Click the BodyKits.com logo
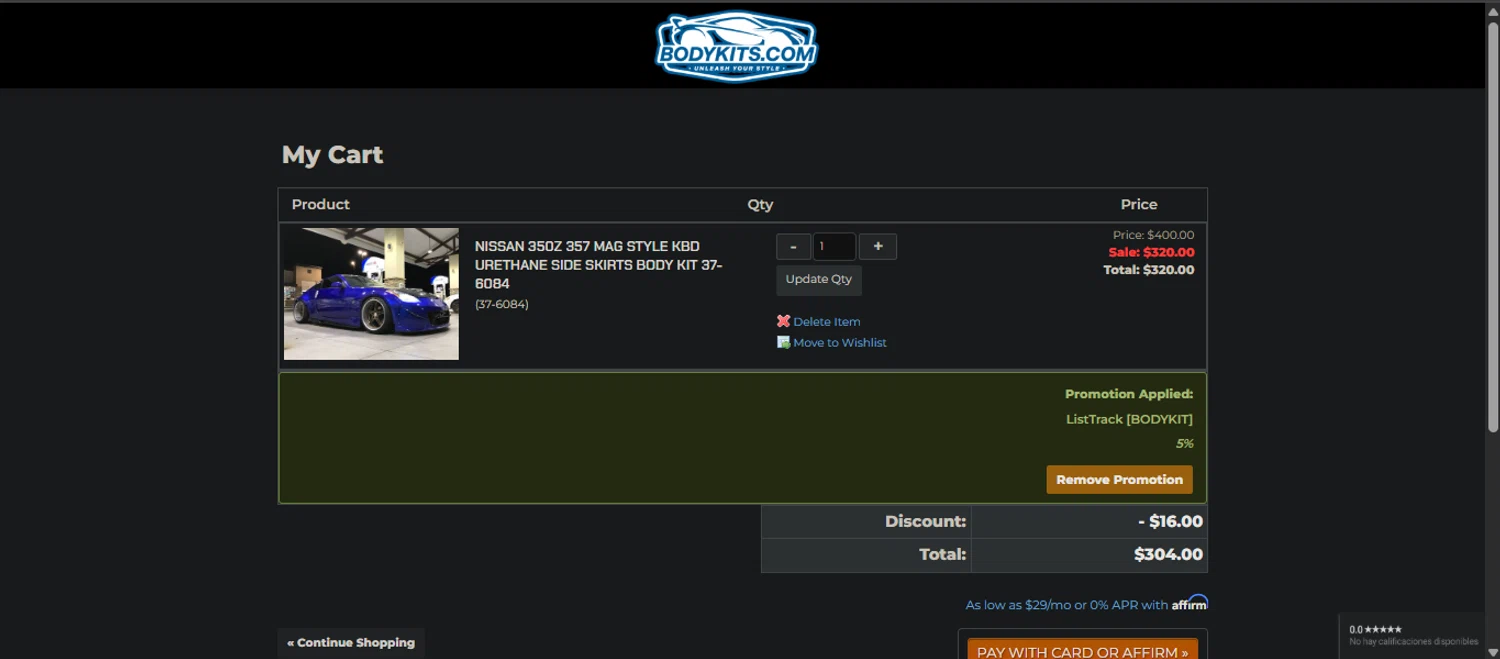 coord(736,46)
